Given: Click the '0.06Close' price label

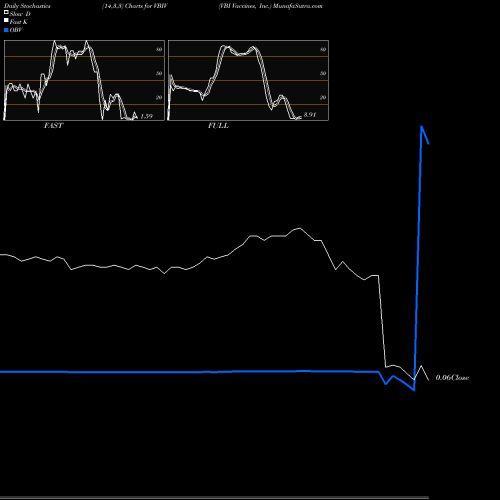Looking at the screenshot, I should point(452,378).
